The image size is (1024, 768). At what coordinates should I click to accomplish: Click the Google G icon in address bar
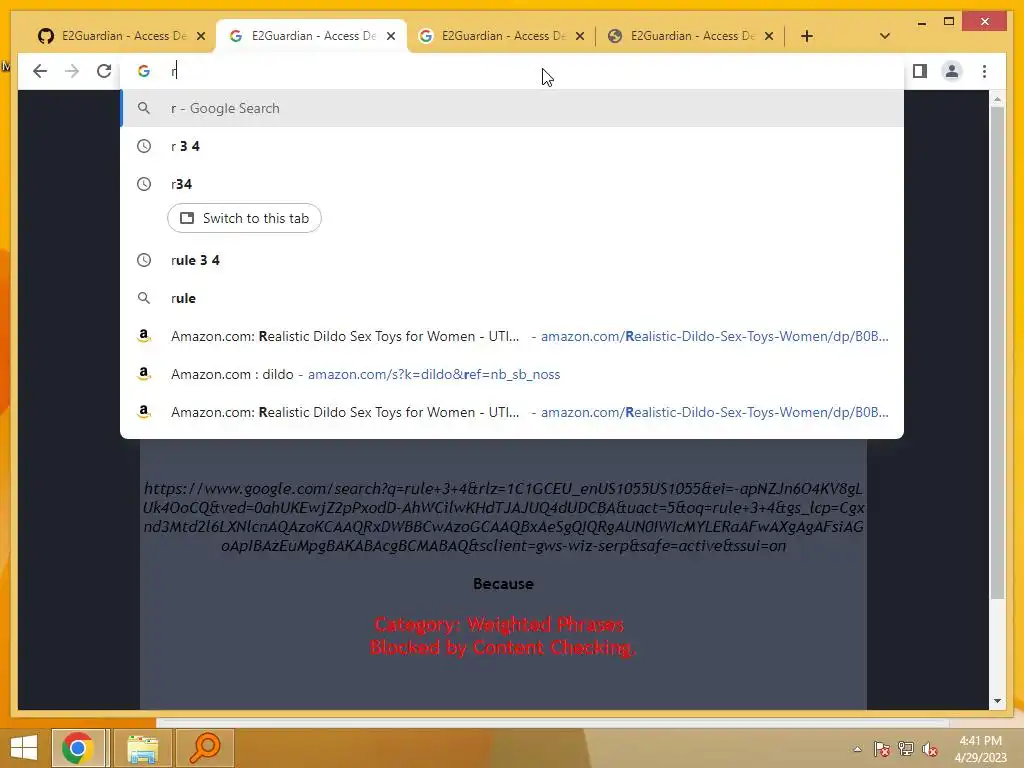(x=144, y=71)
